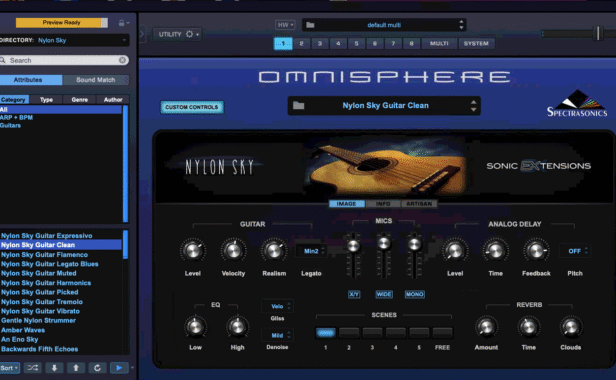The width and height of the screenshot is (616, 380).
Task: Select the INFO tab
Action: [383, 204]
